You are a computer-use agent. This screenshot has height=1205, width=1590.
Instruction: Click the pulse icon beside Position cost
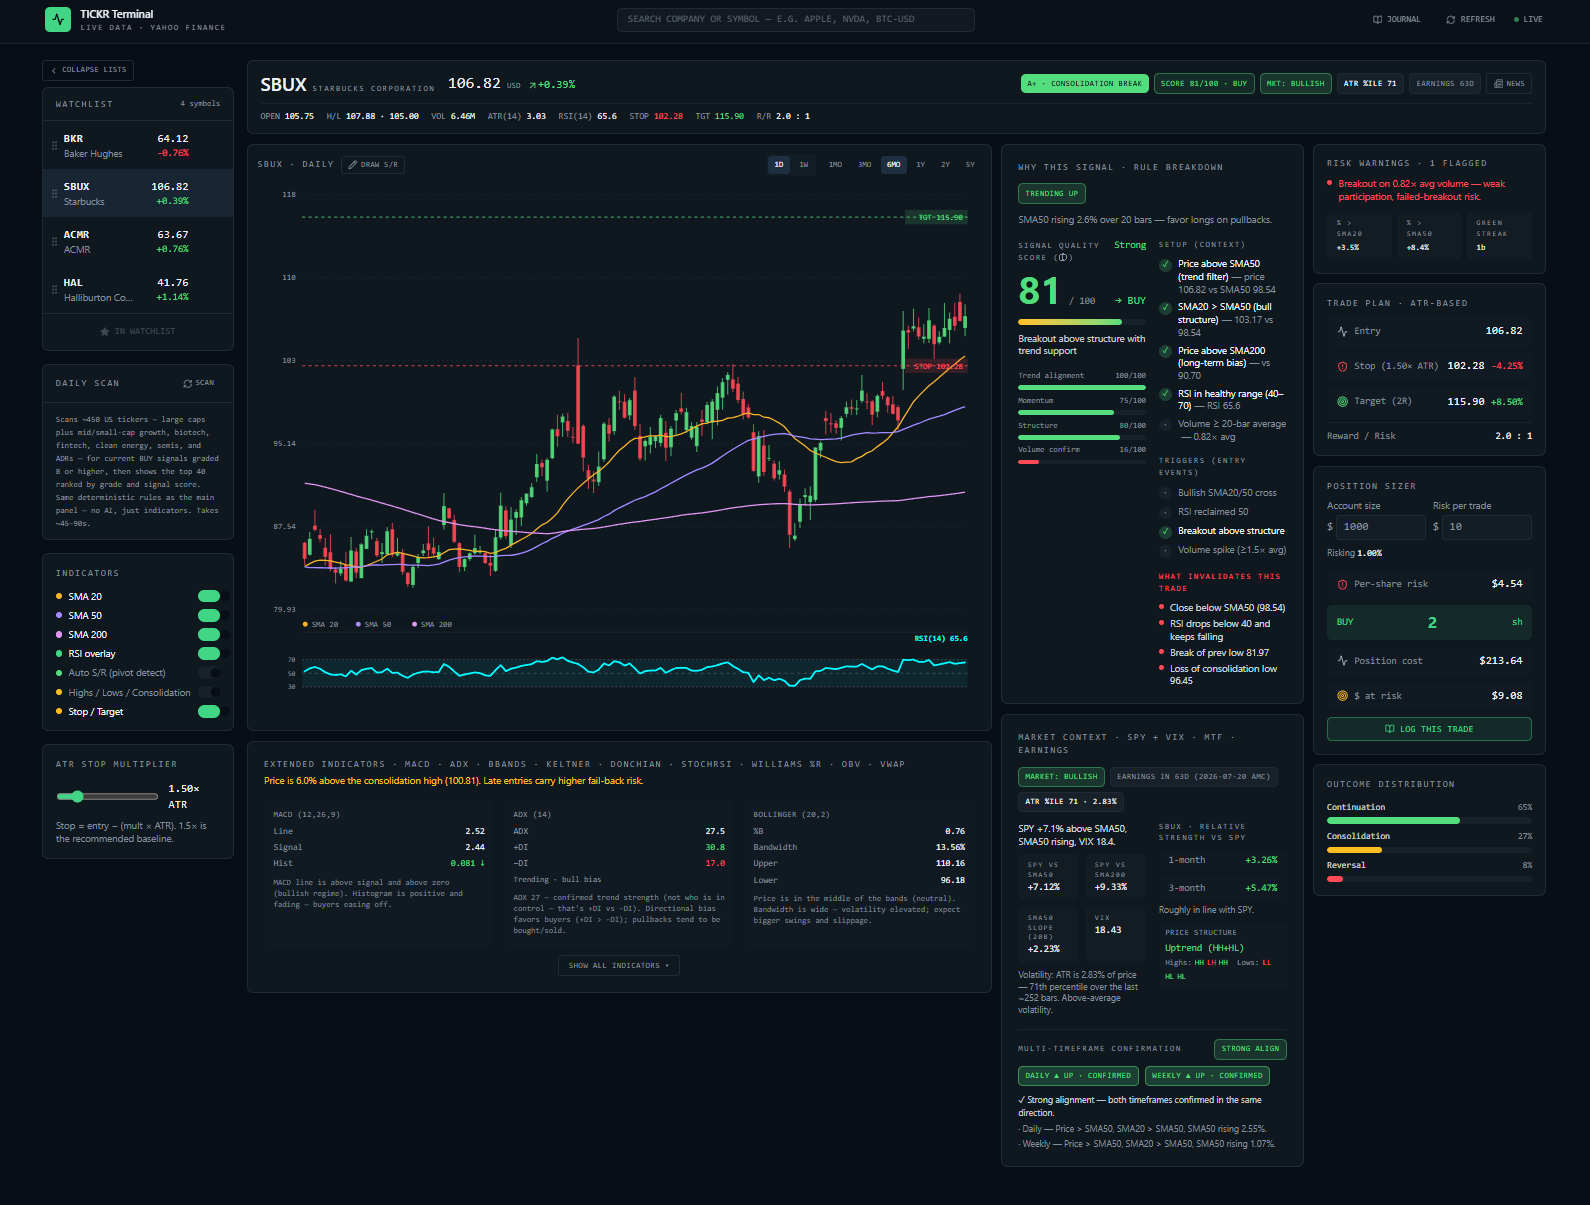point(1342,661)
